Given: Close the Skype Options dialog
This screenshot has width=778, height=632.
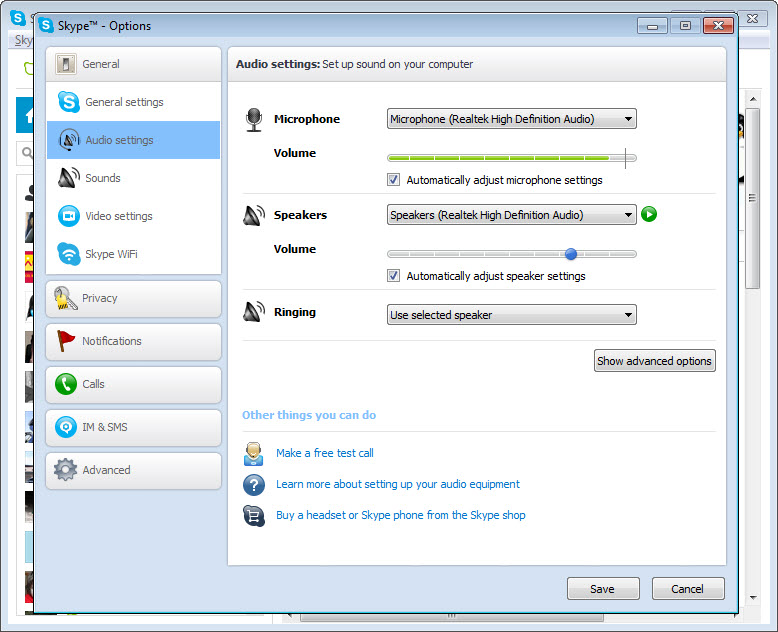Looking at the screenshot, I should (x=718, y=26).
